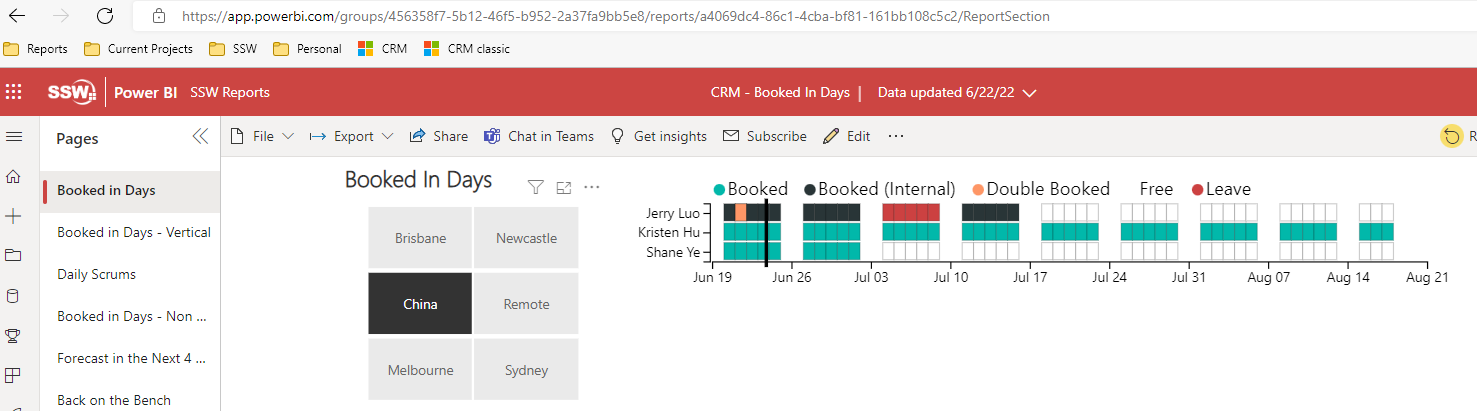Open the Goals trophy icon
1477x411 pixels.
[13, 336]
